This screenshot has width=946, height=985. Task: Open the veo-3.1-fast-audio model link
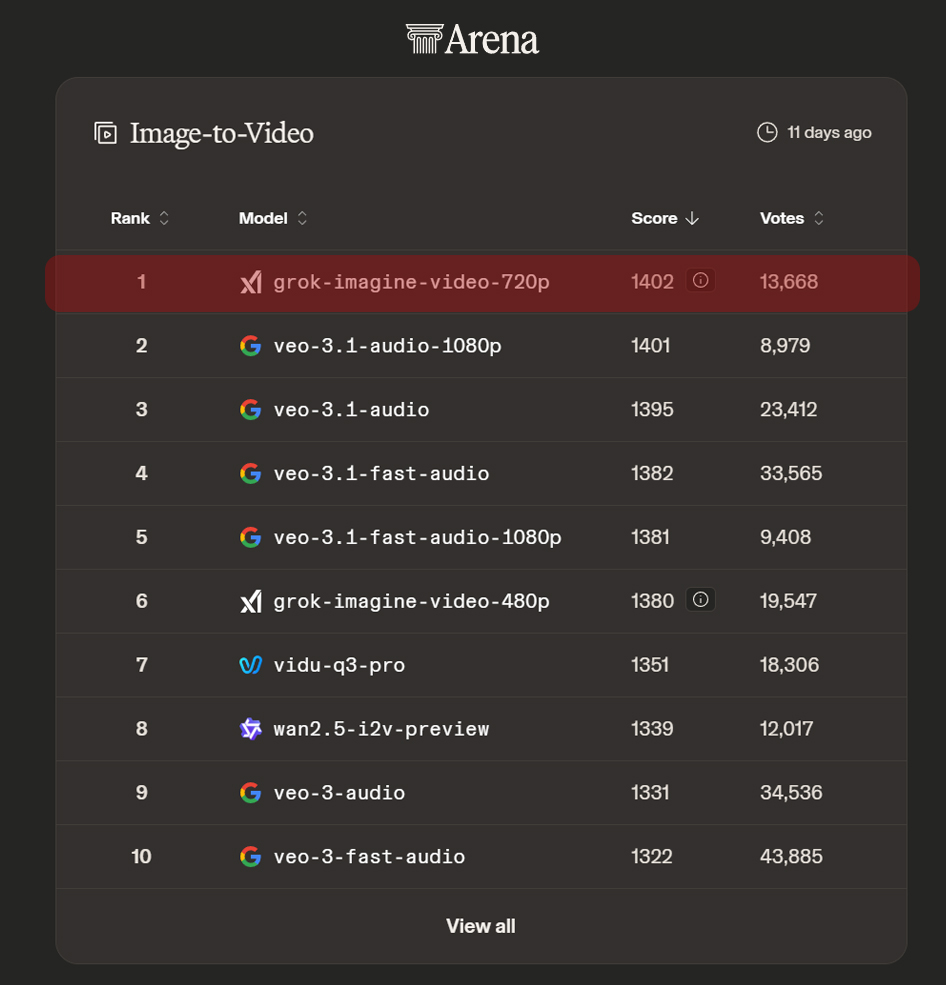pos(381,473)
